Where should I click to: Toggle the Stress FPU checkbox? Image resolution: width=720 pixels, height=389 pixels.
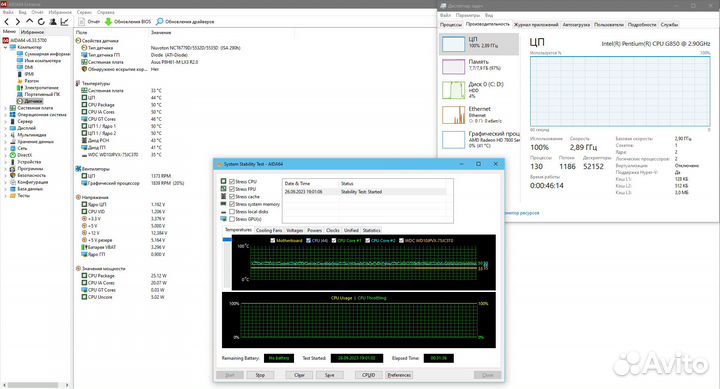coord(232,189)
